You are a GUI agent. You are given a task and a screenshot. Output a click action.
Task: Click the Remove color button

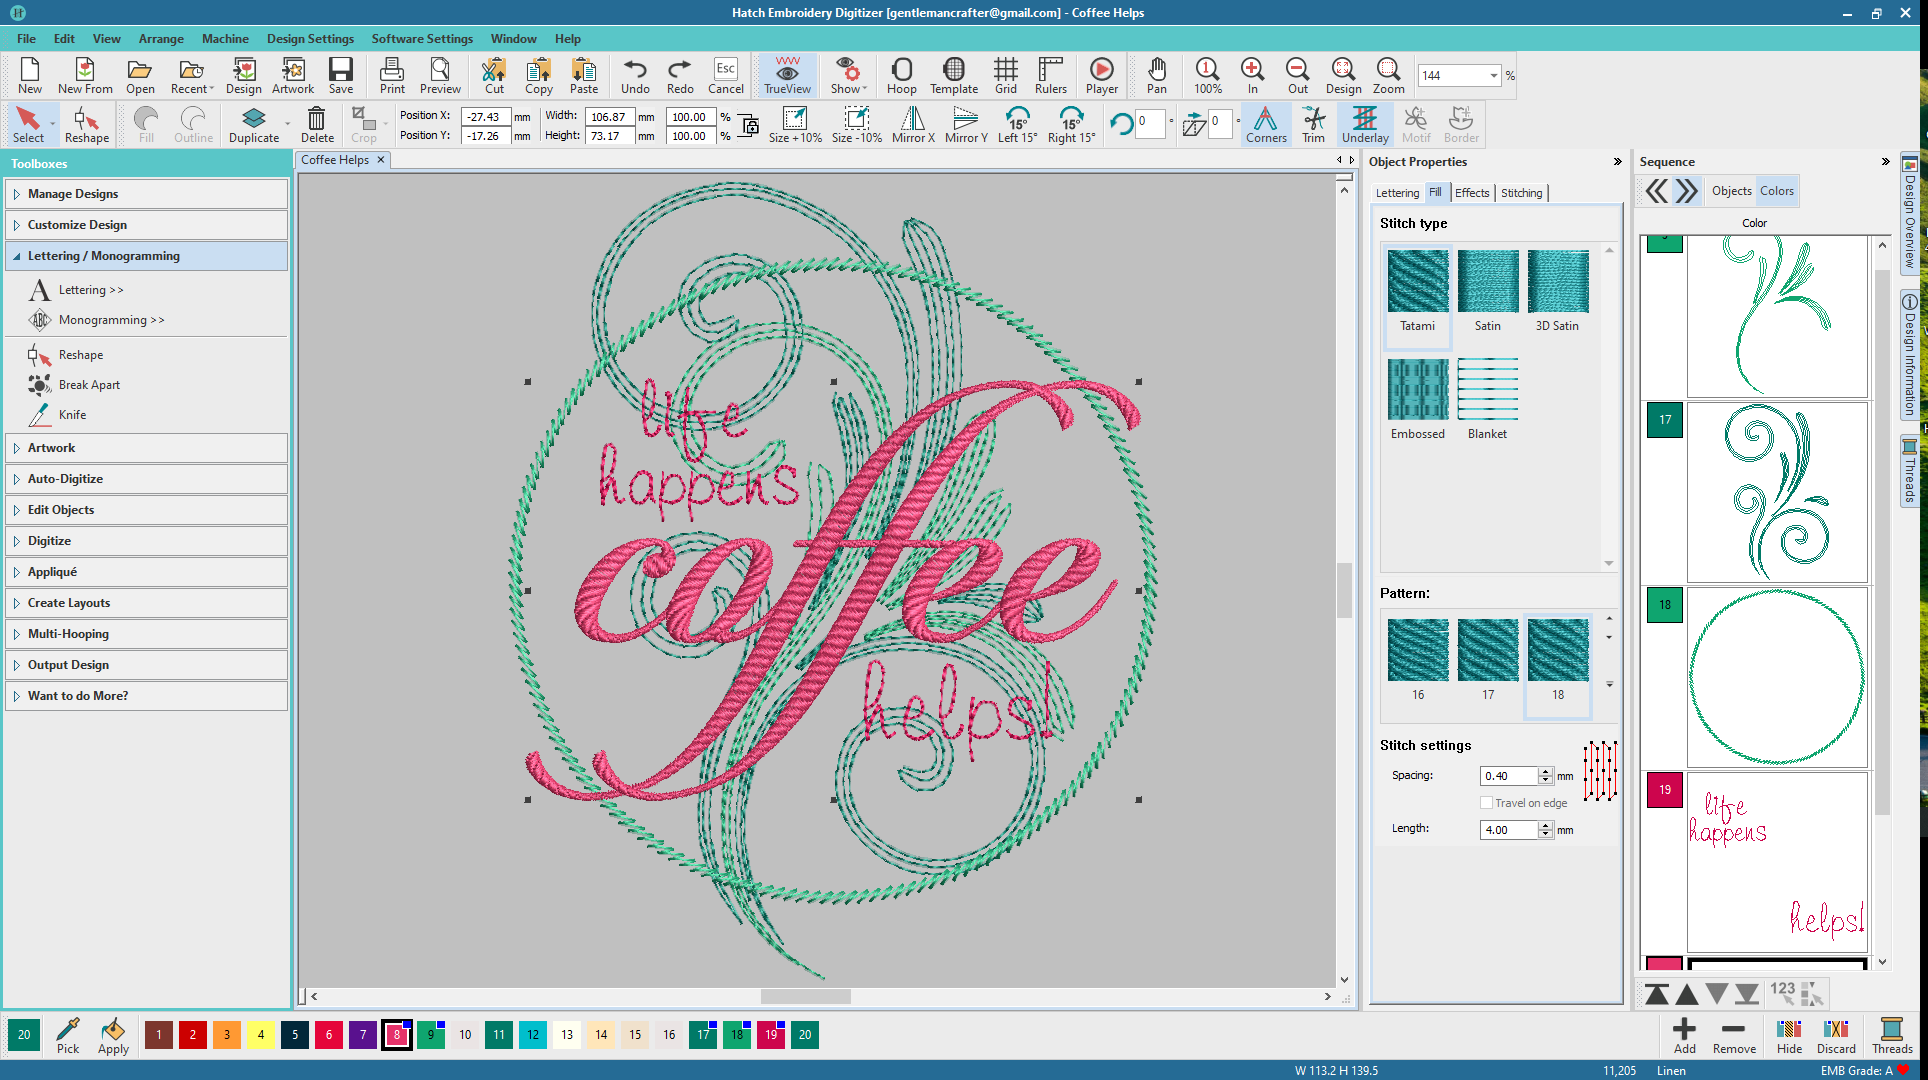click(1733, 1035)
